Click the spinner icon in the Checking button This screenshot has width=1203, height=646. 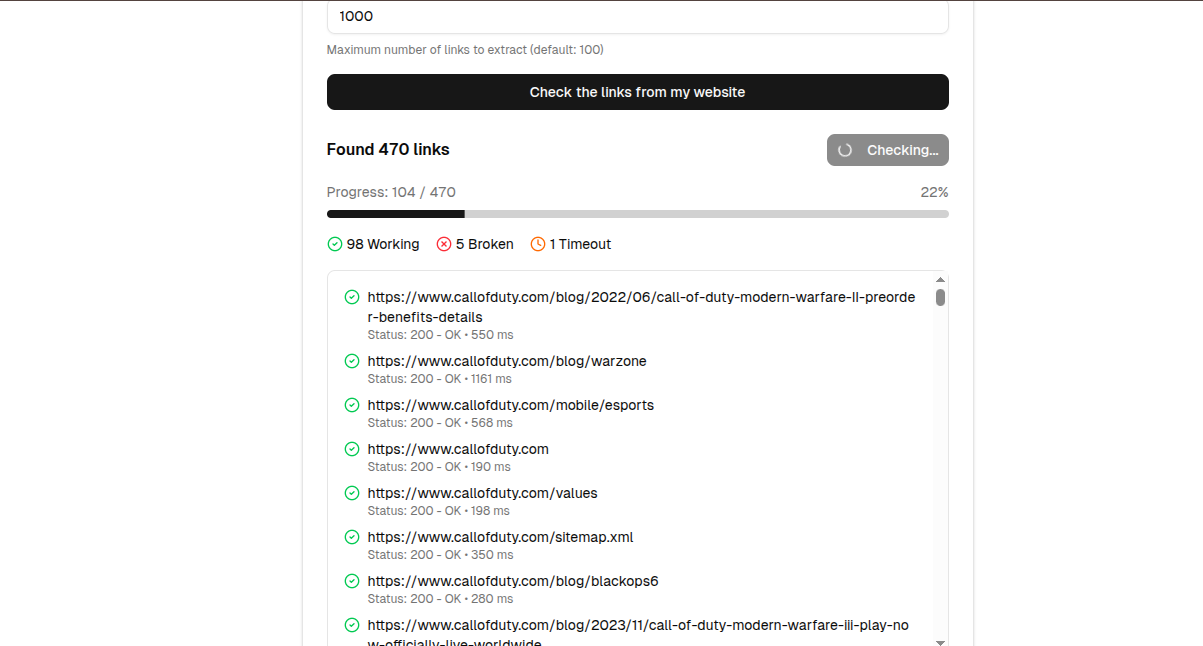845,150
